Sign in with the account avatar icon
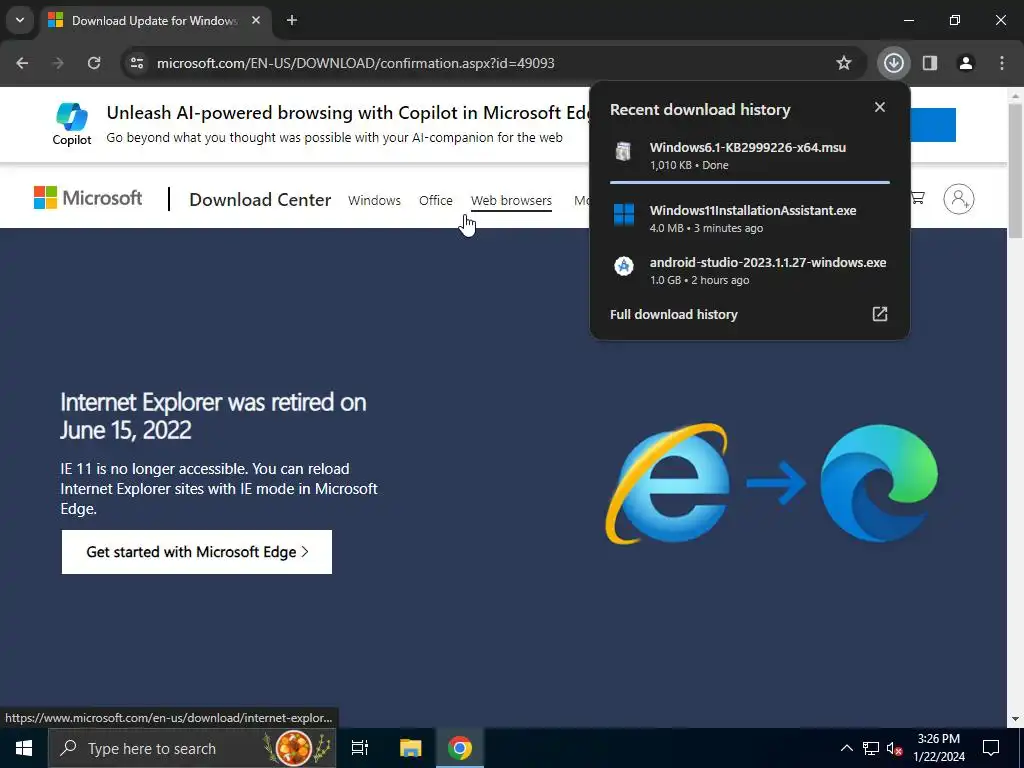This screenshot has height=768, width=1024. click(959, 199)
